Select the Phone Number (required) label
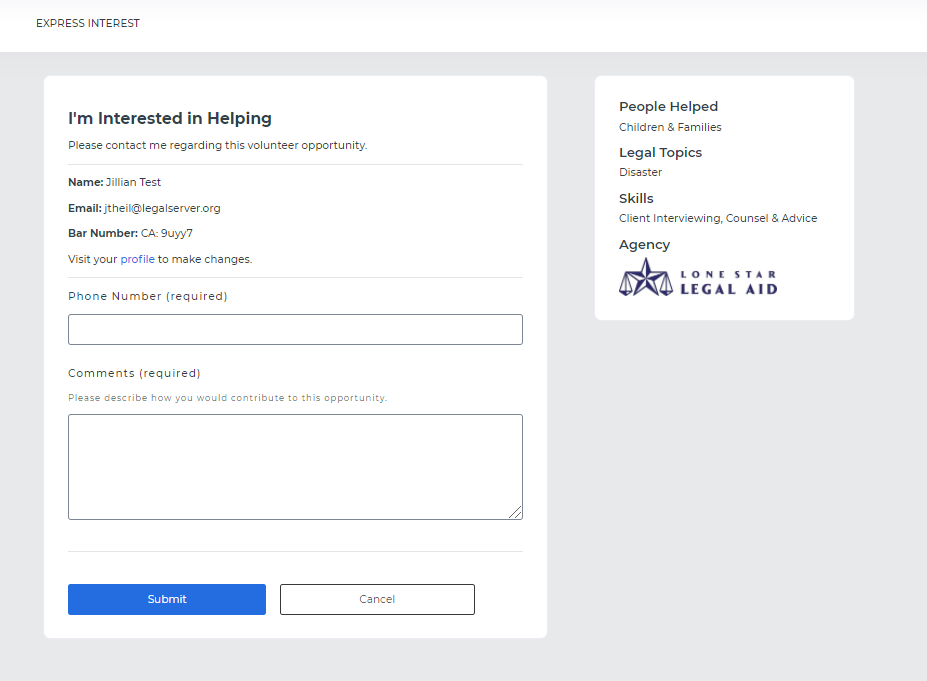The height and width of the screenshot is (681, 927). pos(148,296)
